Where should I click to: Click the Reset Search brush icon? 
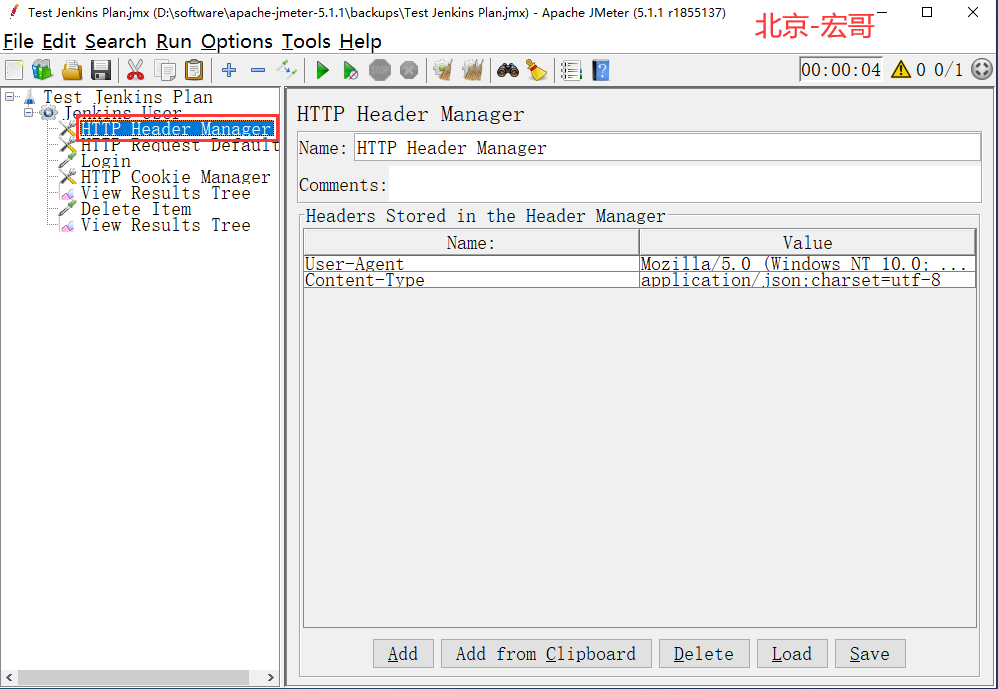point(537,70)
